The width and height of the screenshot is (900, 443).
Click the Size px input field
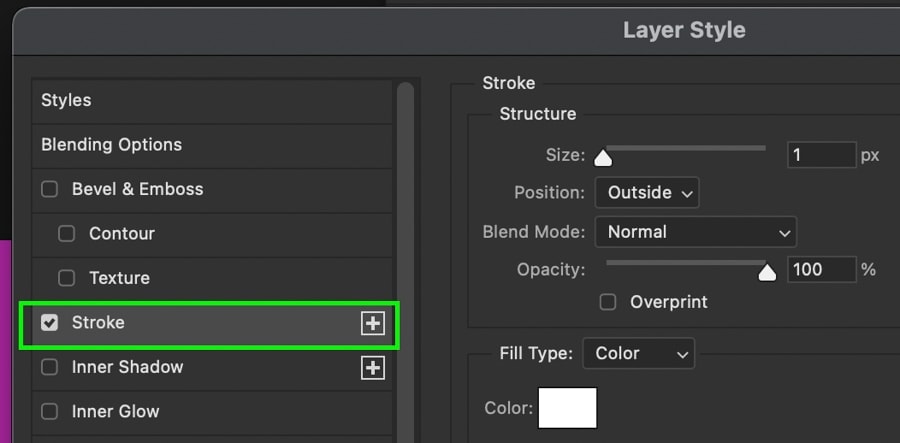(821, 155)
